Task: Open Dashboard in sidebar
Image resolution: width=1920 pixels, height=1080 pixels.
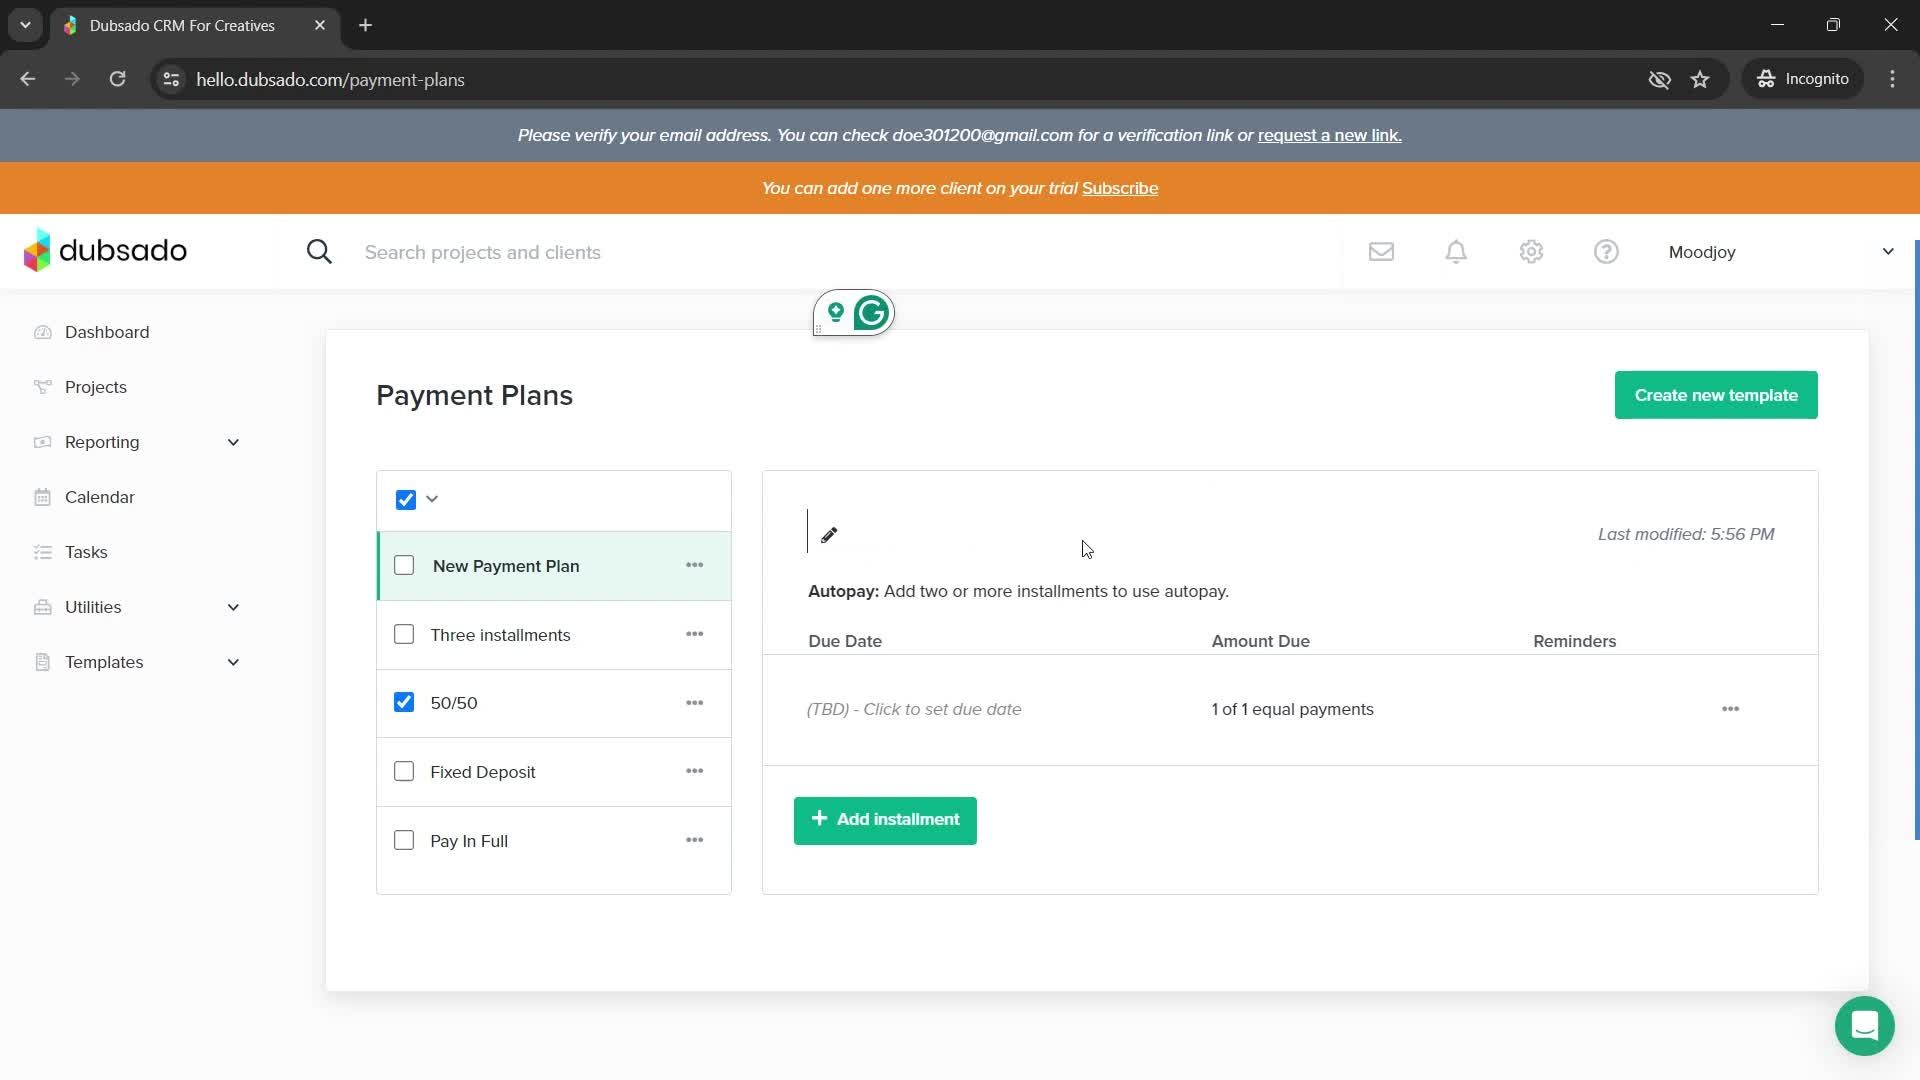Action: point(107,332)
